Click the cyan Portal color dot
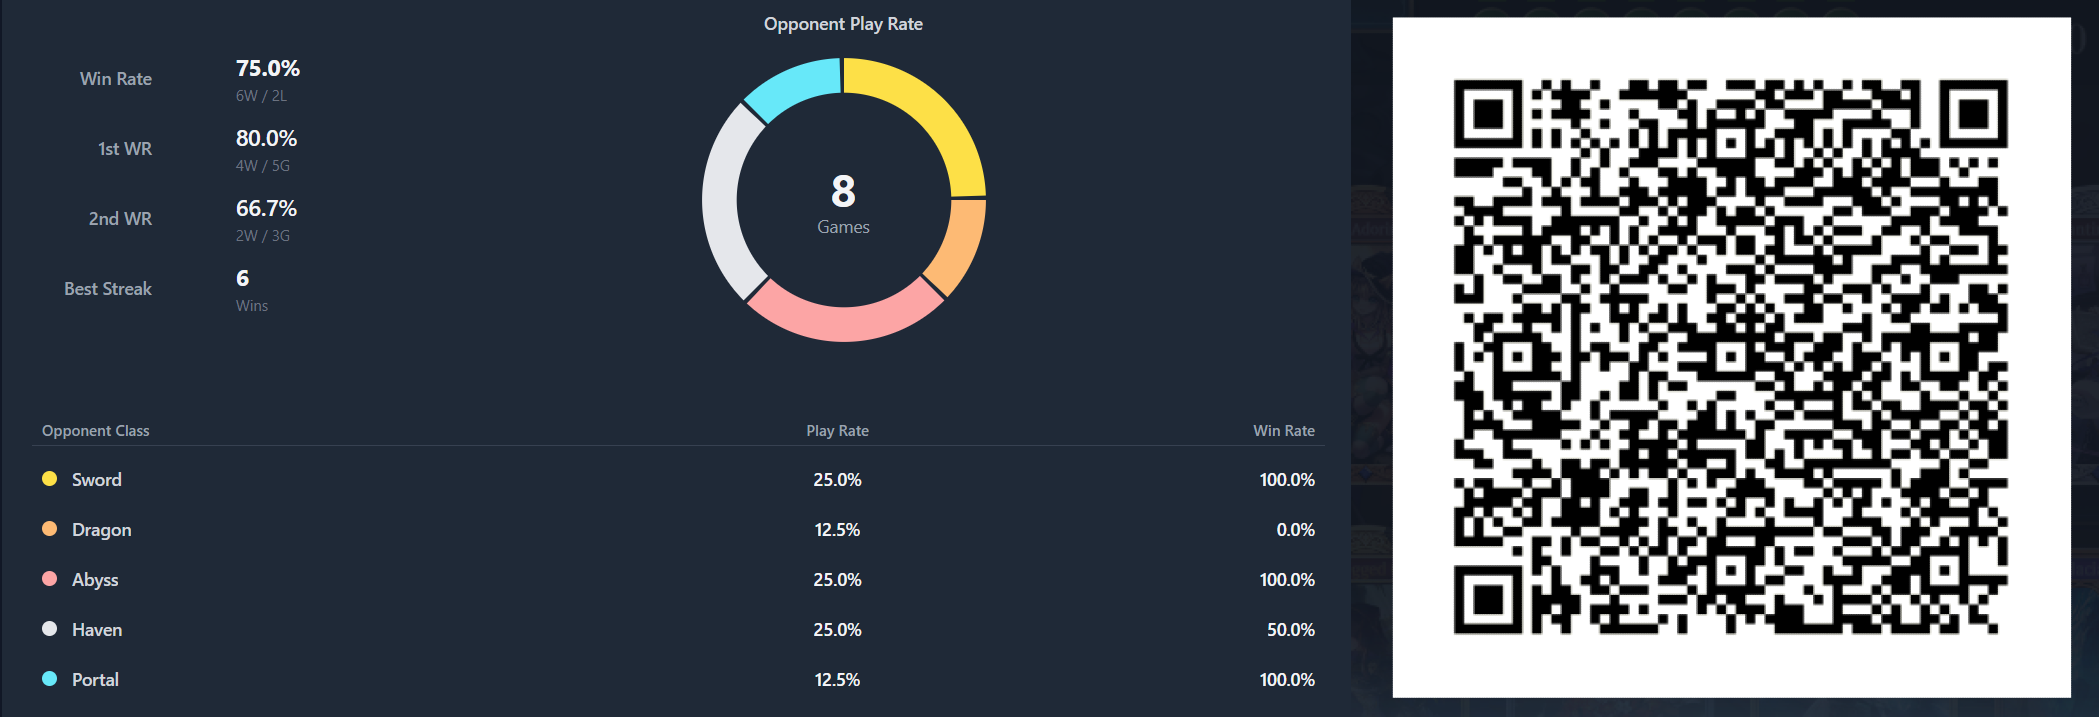The height and width of the screenshot is (717, 2099). [49, 679]
